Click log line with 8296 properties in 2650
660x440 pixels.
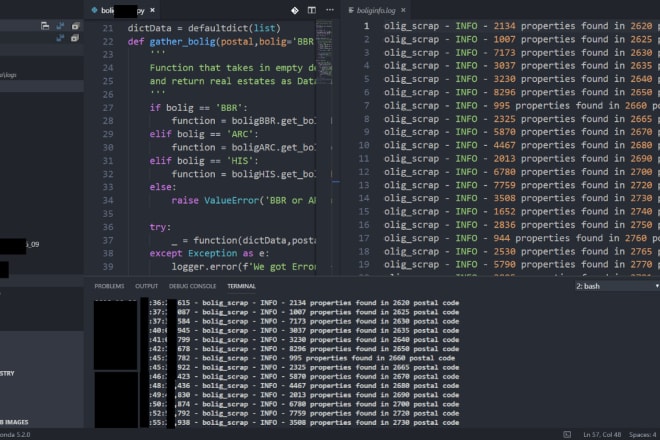pos(522,92)
